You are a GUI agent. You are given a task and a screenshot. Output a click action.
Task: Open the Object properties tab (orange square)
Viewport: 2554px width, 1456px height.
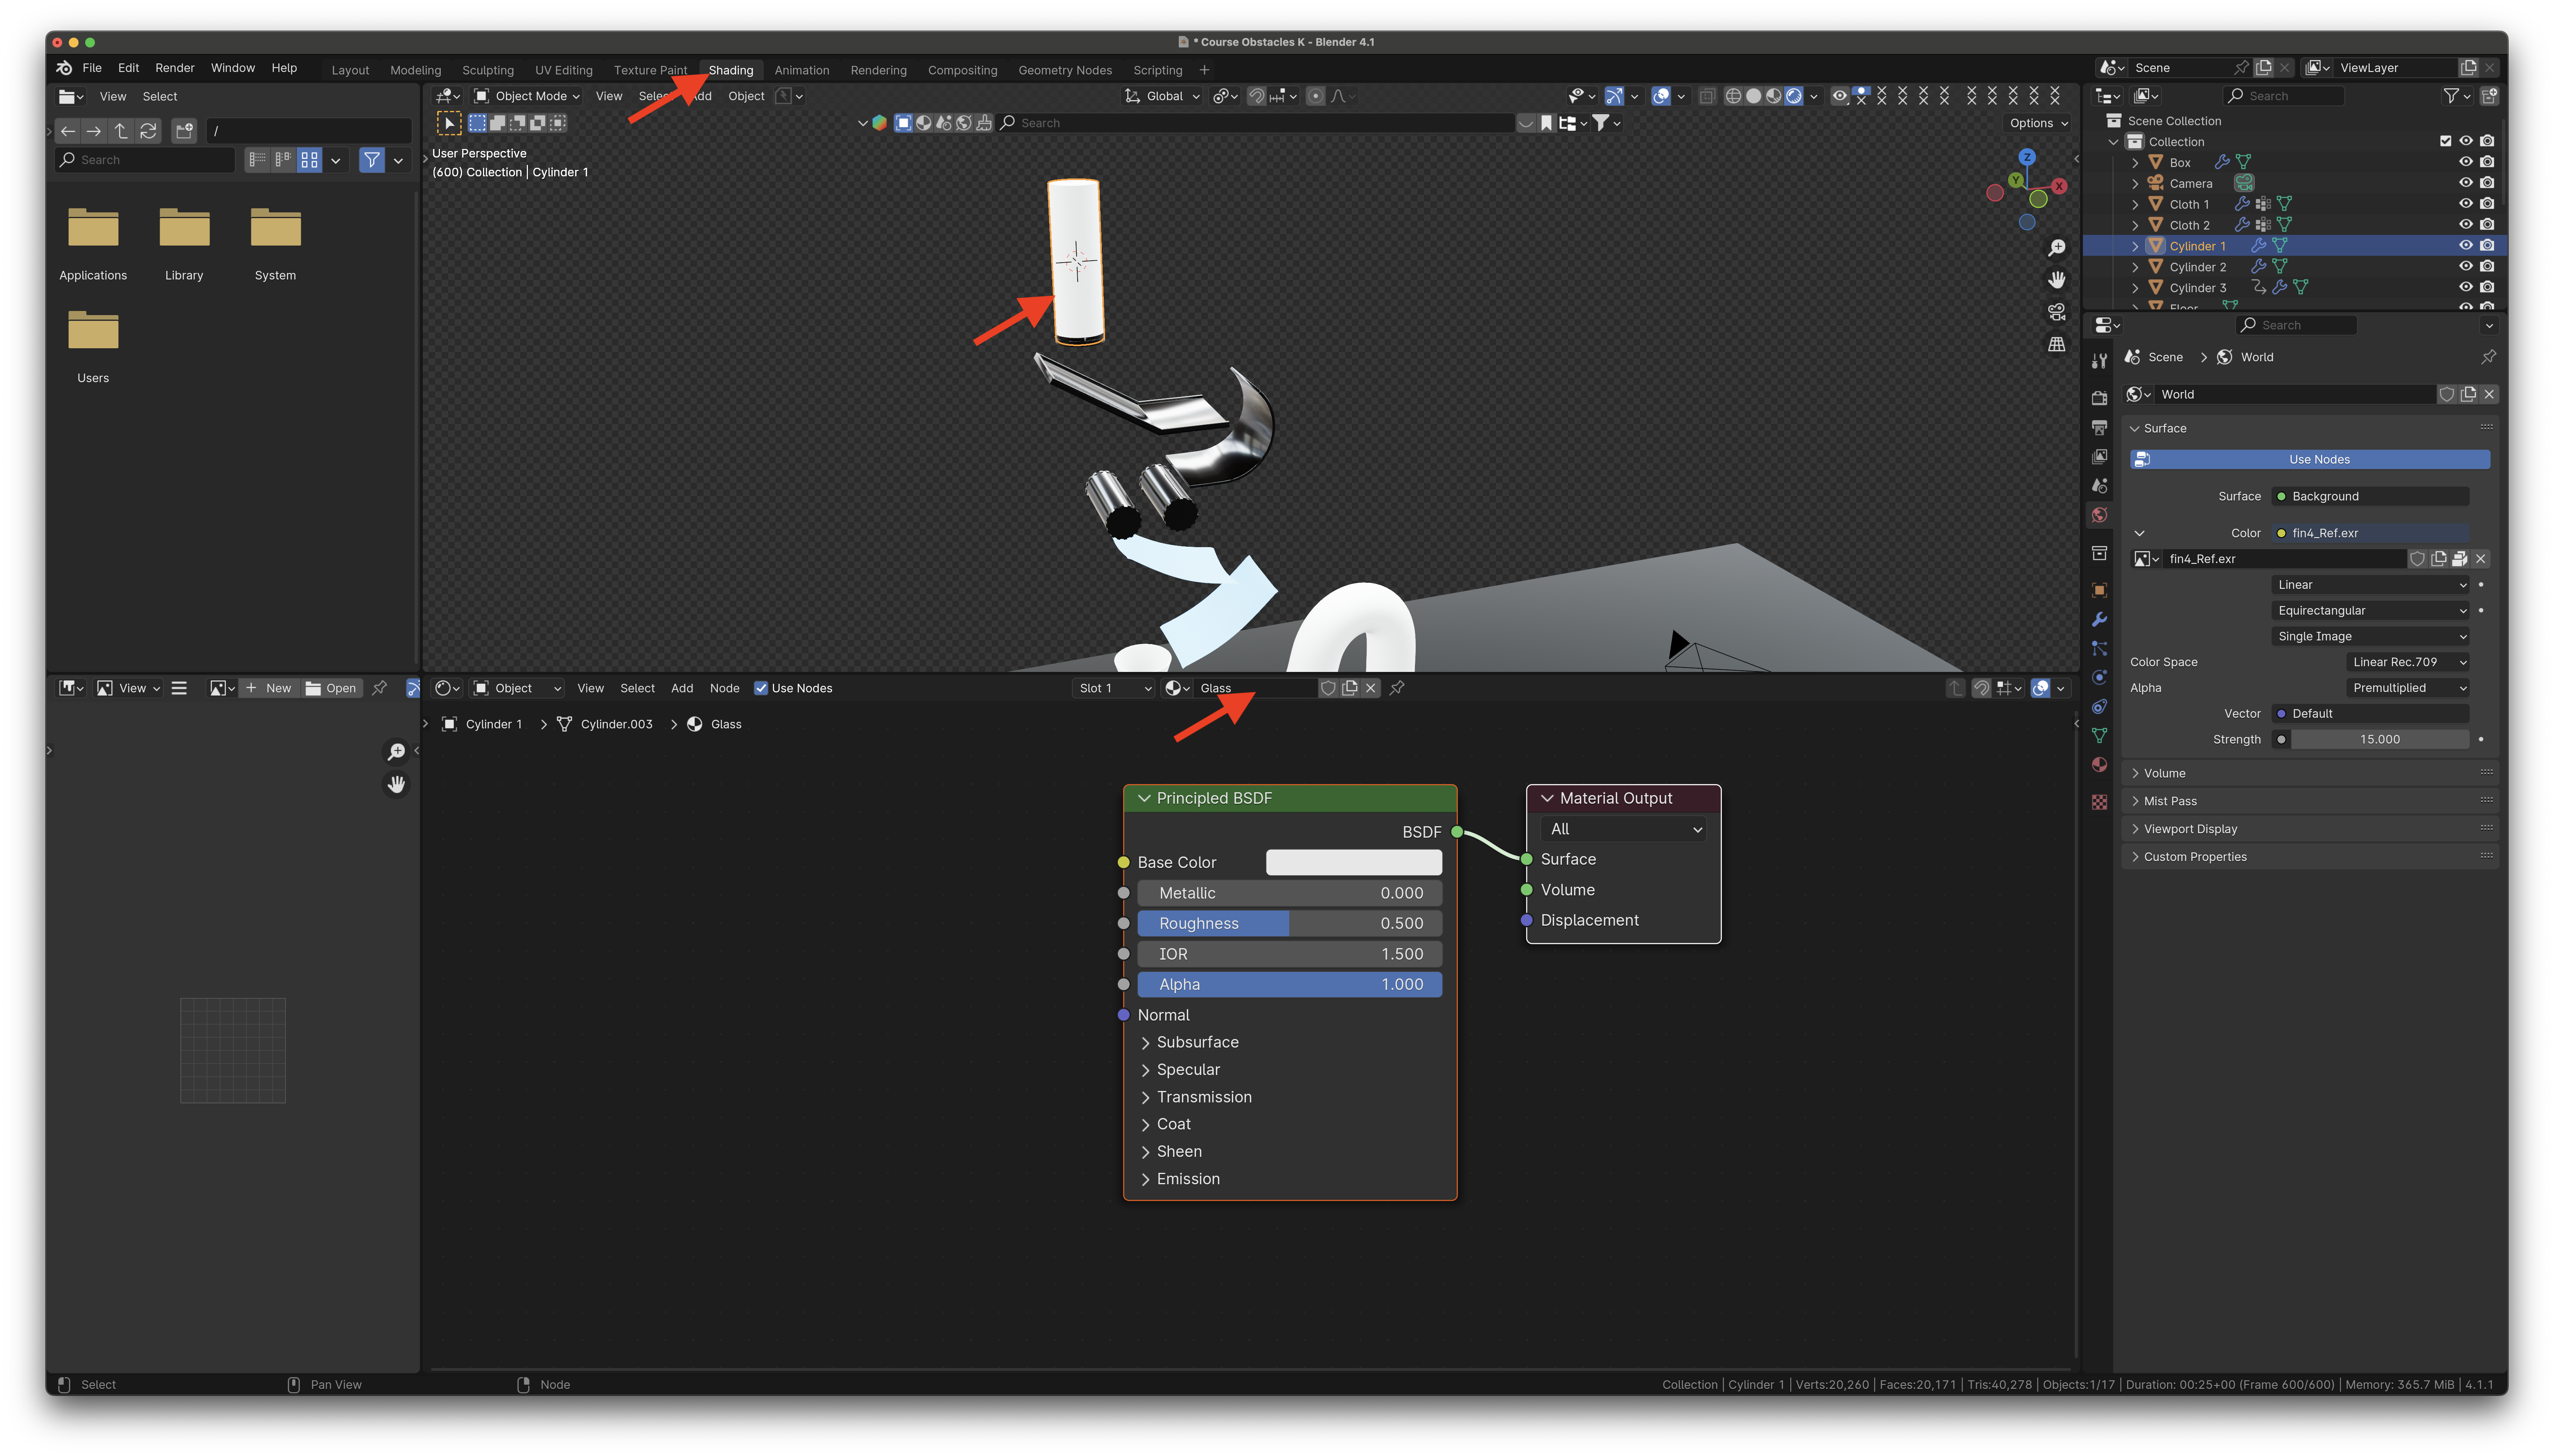click(x=2099, y=590)
